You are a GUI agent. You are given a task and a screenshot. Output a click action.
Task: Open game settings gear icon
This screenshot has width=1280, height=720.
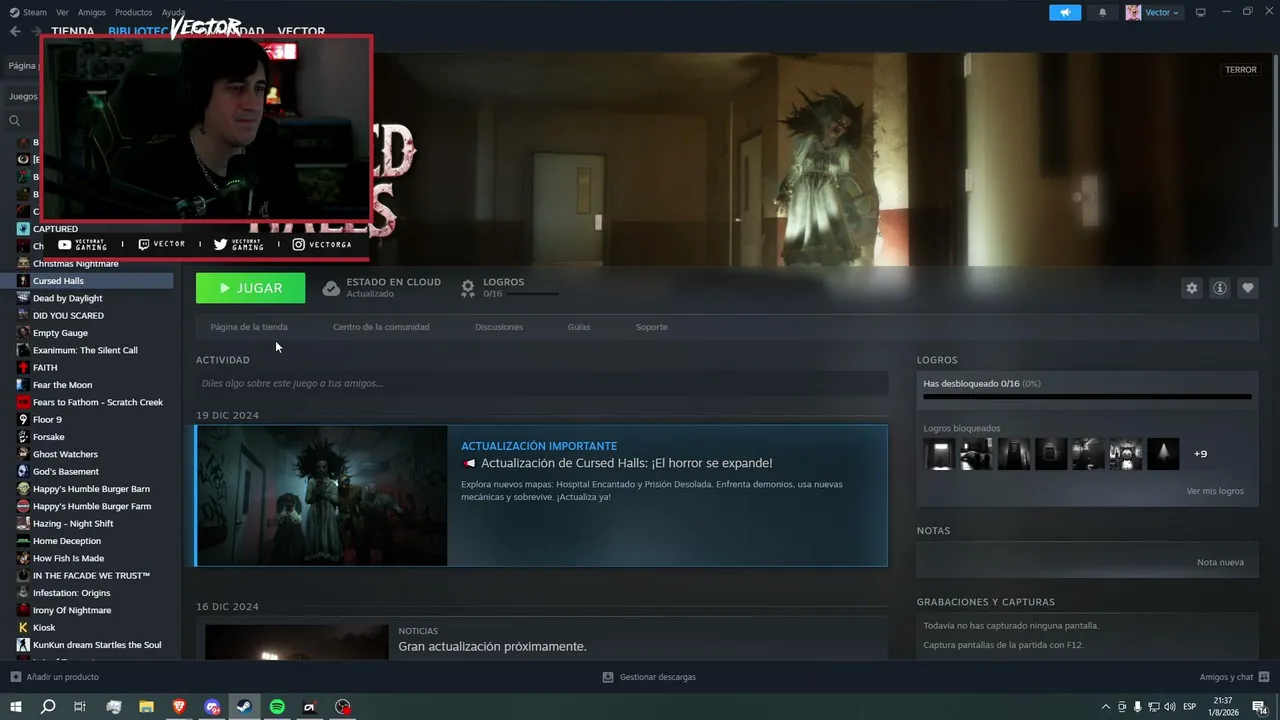[x=1191, y=288]
